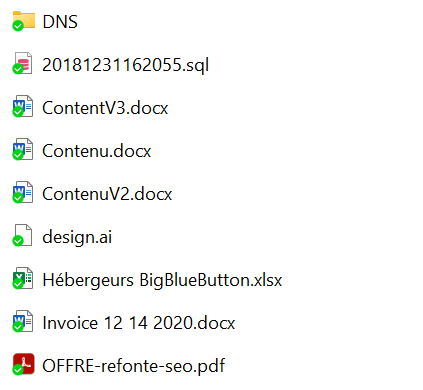Select the Contenu.docx file label
423x390 pixels.
pos(97,151)
